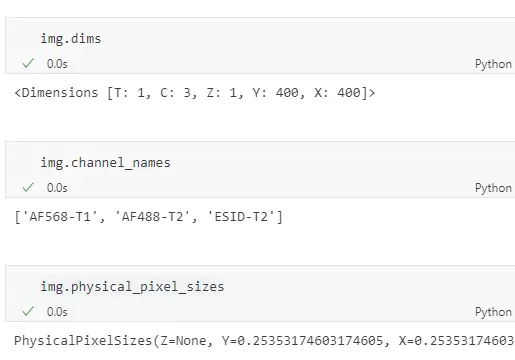Click the 0.0s execution time of img.dims
This screenshot has width=515, height=360.
(57, 64)
